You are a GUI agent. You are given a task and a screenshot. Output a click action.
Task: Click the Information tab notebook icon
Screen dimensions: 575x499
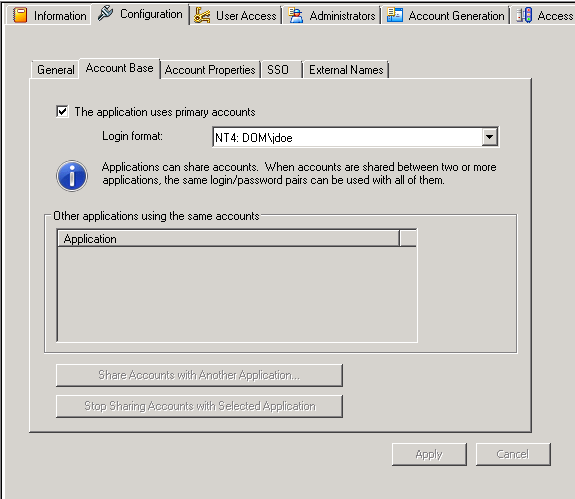point(20,15)
